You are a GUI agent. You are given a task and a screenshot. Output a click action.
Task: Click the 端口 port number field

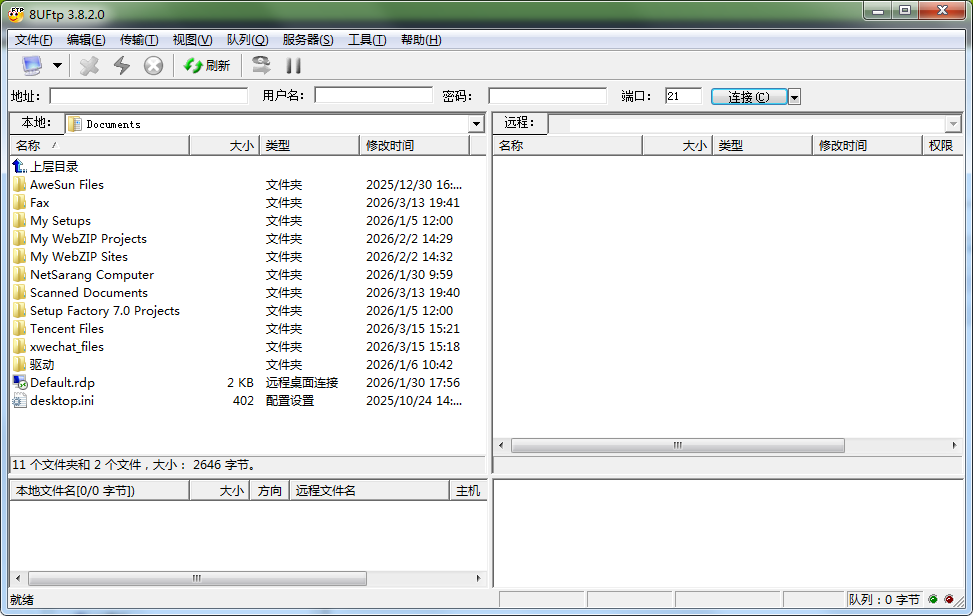click(x=683, y=96)
